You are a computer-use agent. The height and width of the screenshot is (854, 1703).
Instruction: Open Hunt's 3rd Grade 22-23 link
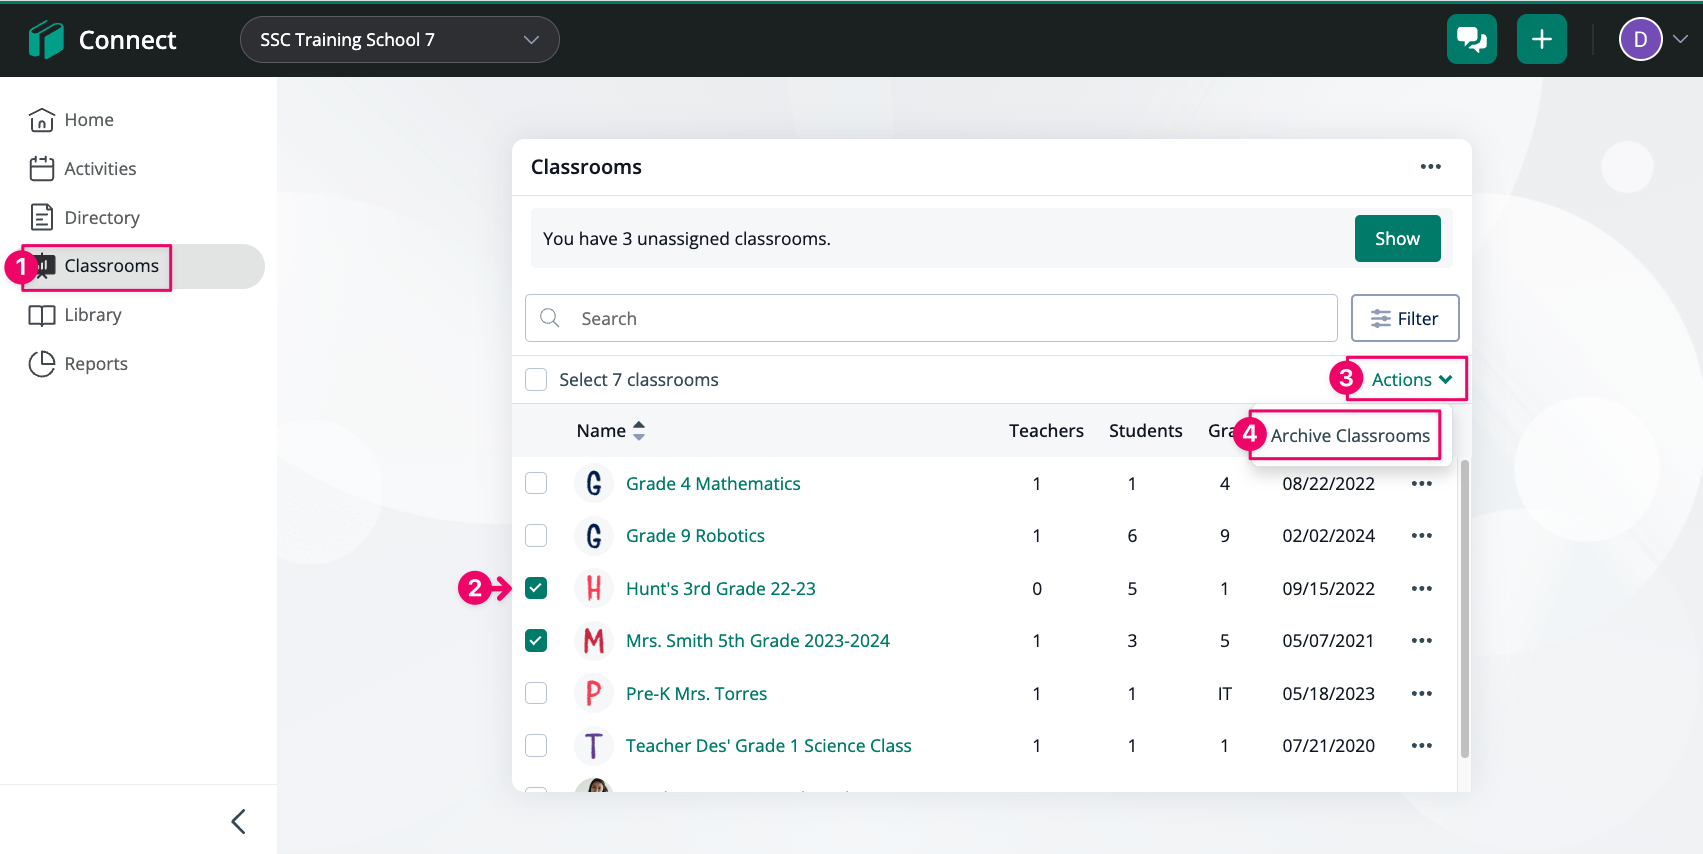click(720, 589)
